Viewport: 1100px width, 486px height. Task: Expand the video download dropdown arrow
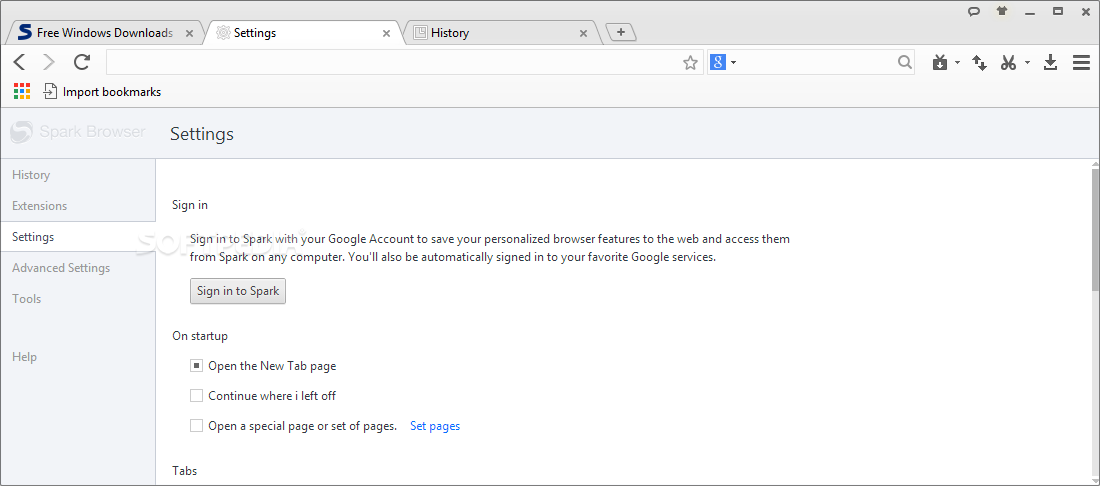(x=957, y=63)
